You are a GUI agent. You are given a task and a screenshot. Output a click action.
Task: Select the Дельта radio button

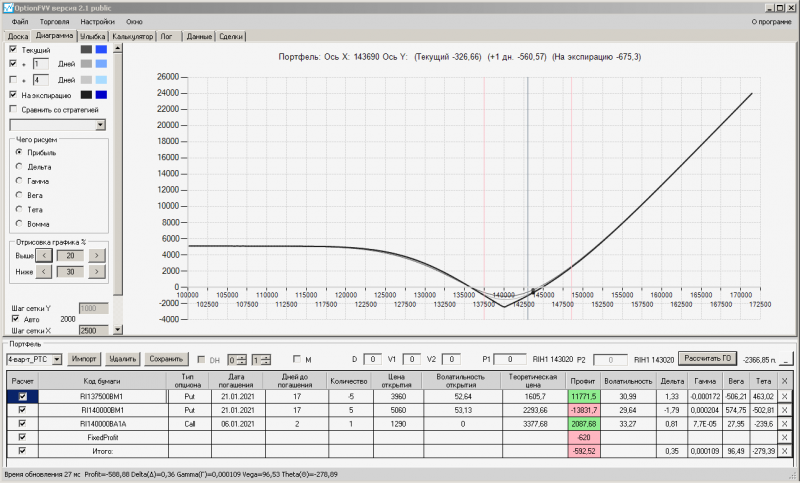point(19,166)
